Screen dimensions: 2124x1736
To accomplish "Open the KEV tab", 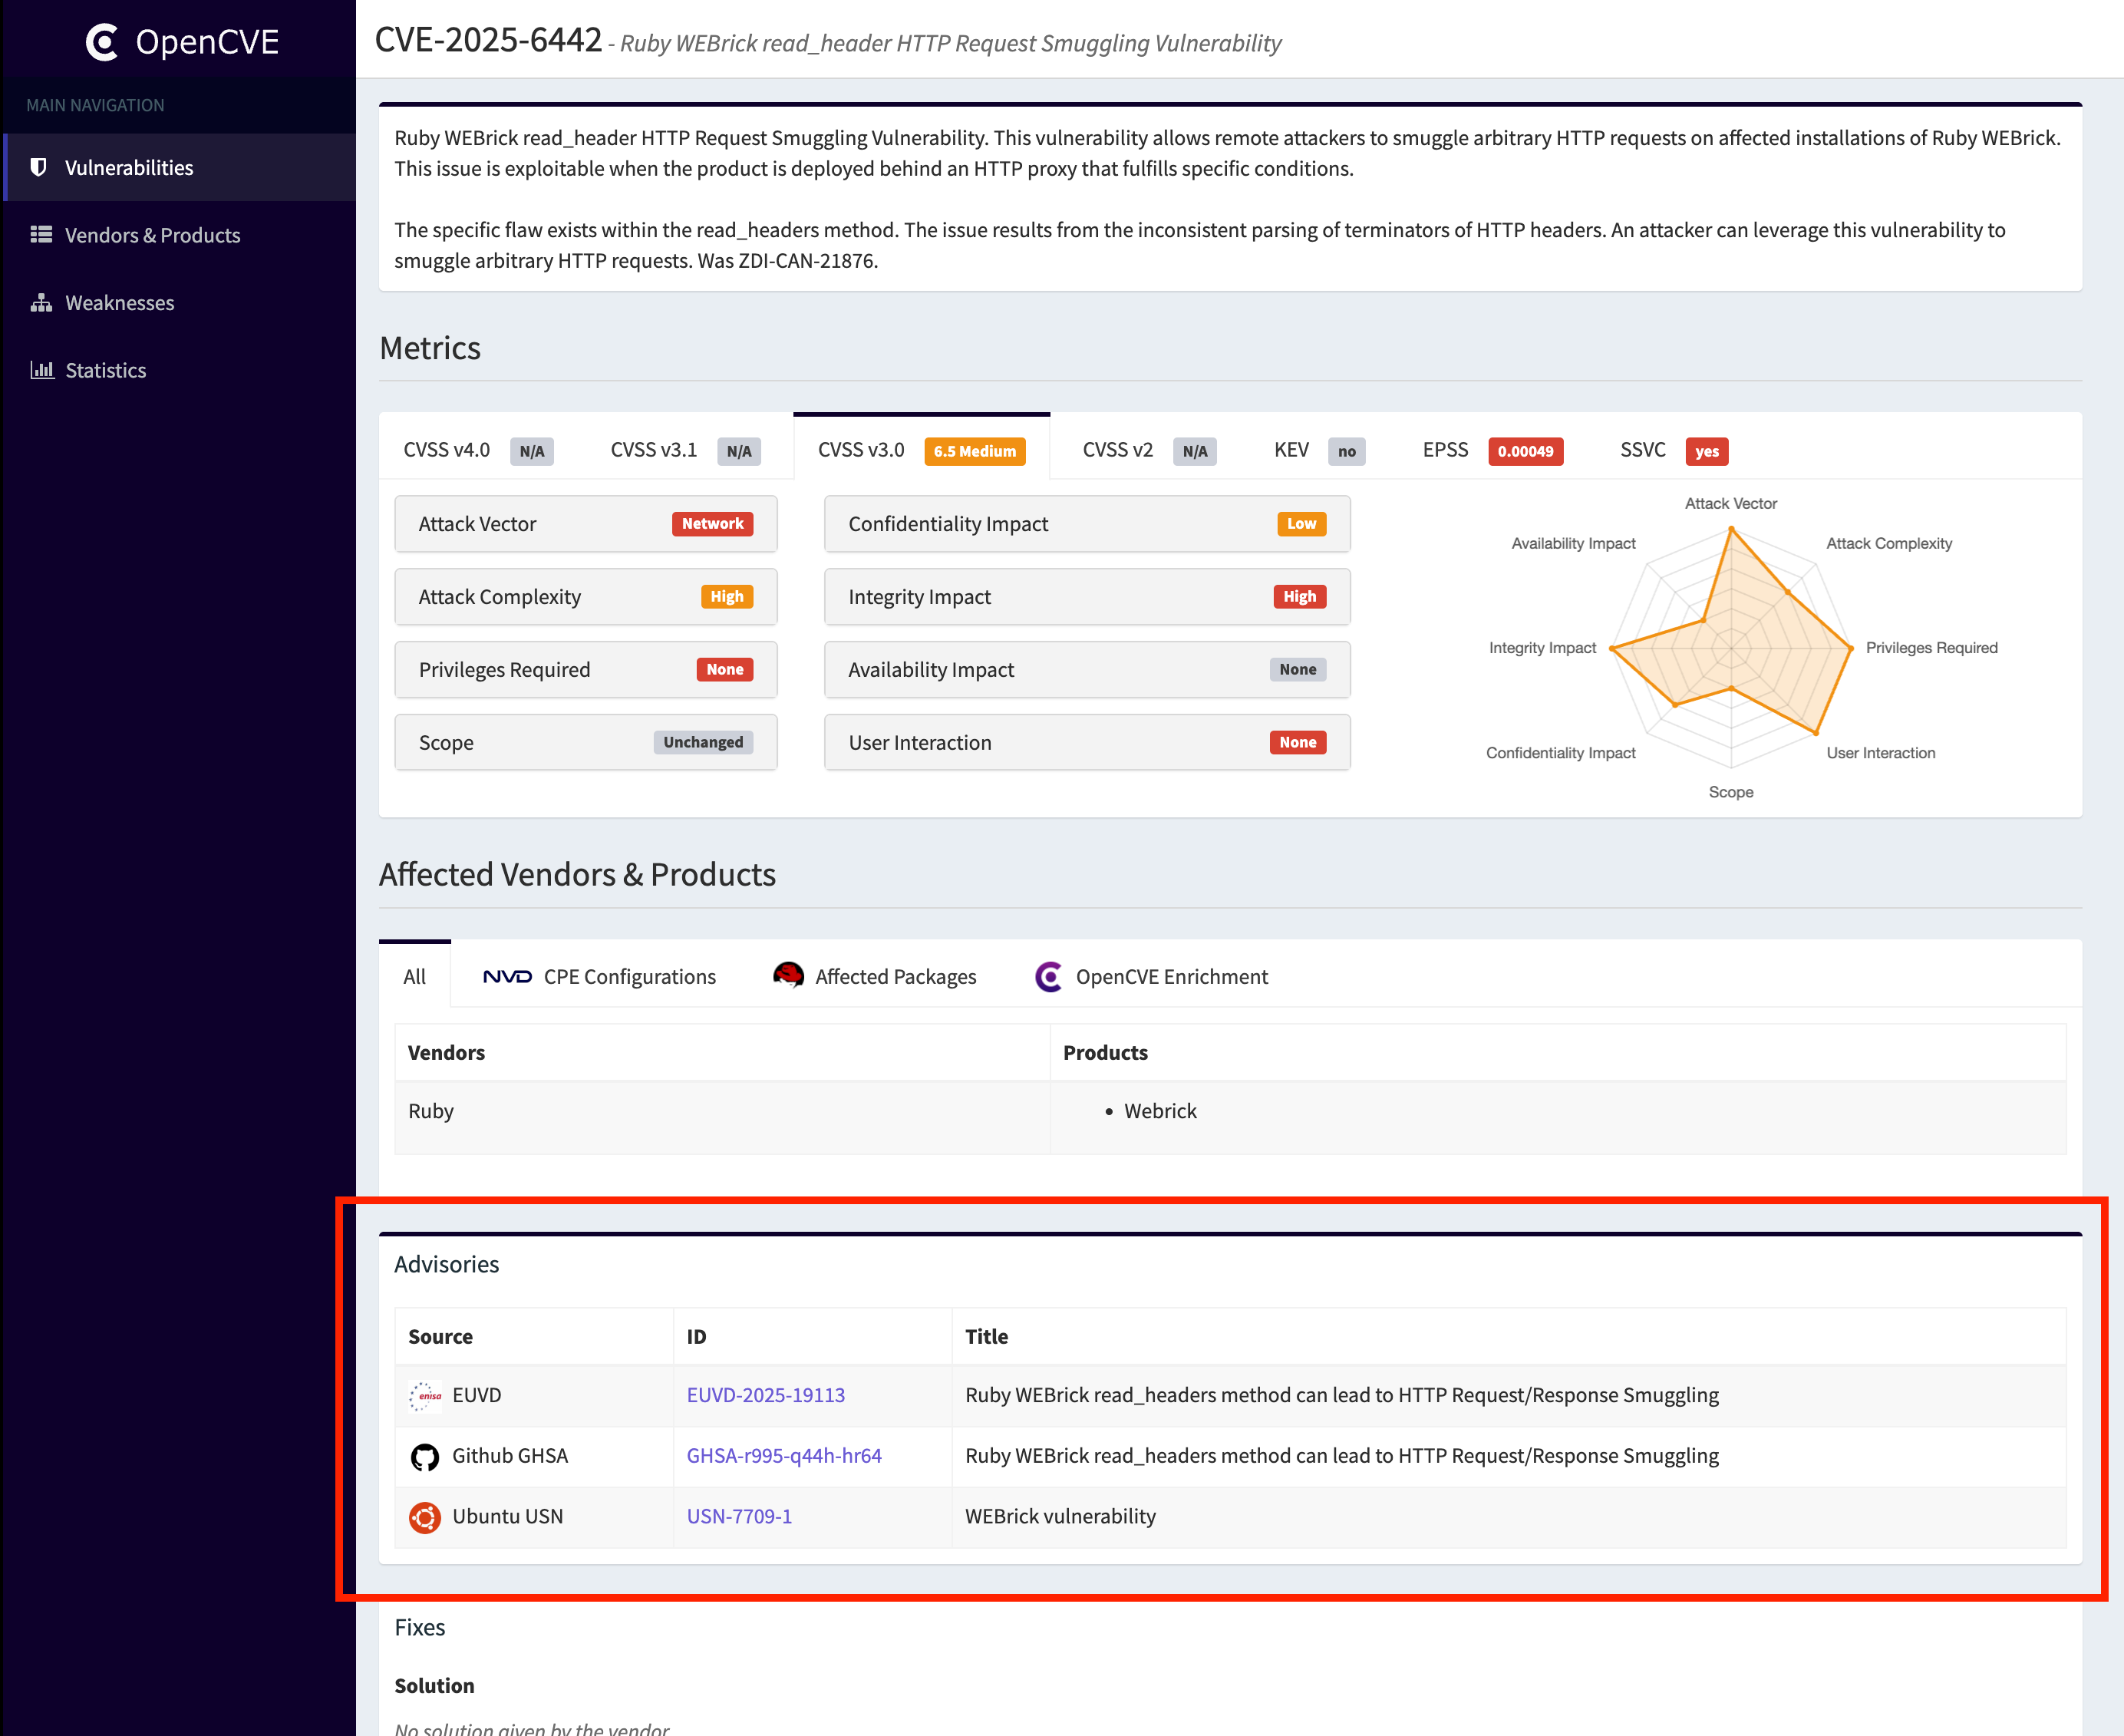I will (1319, 450).
